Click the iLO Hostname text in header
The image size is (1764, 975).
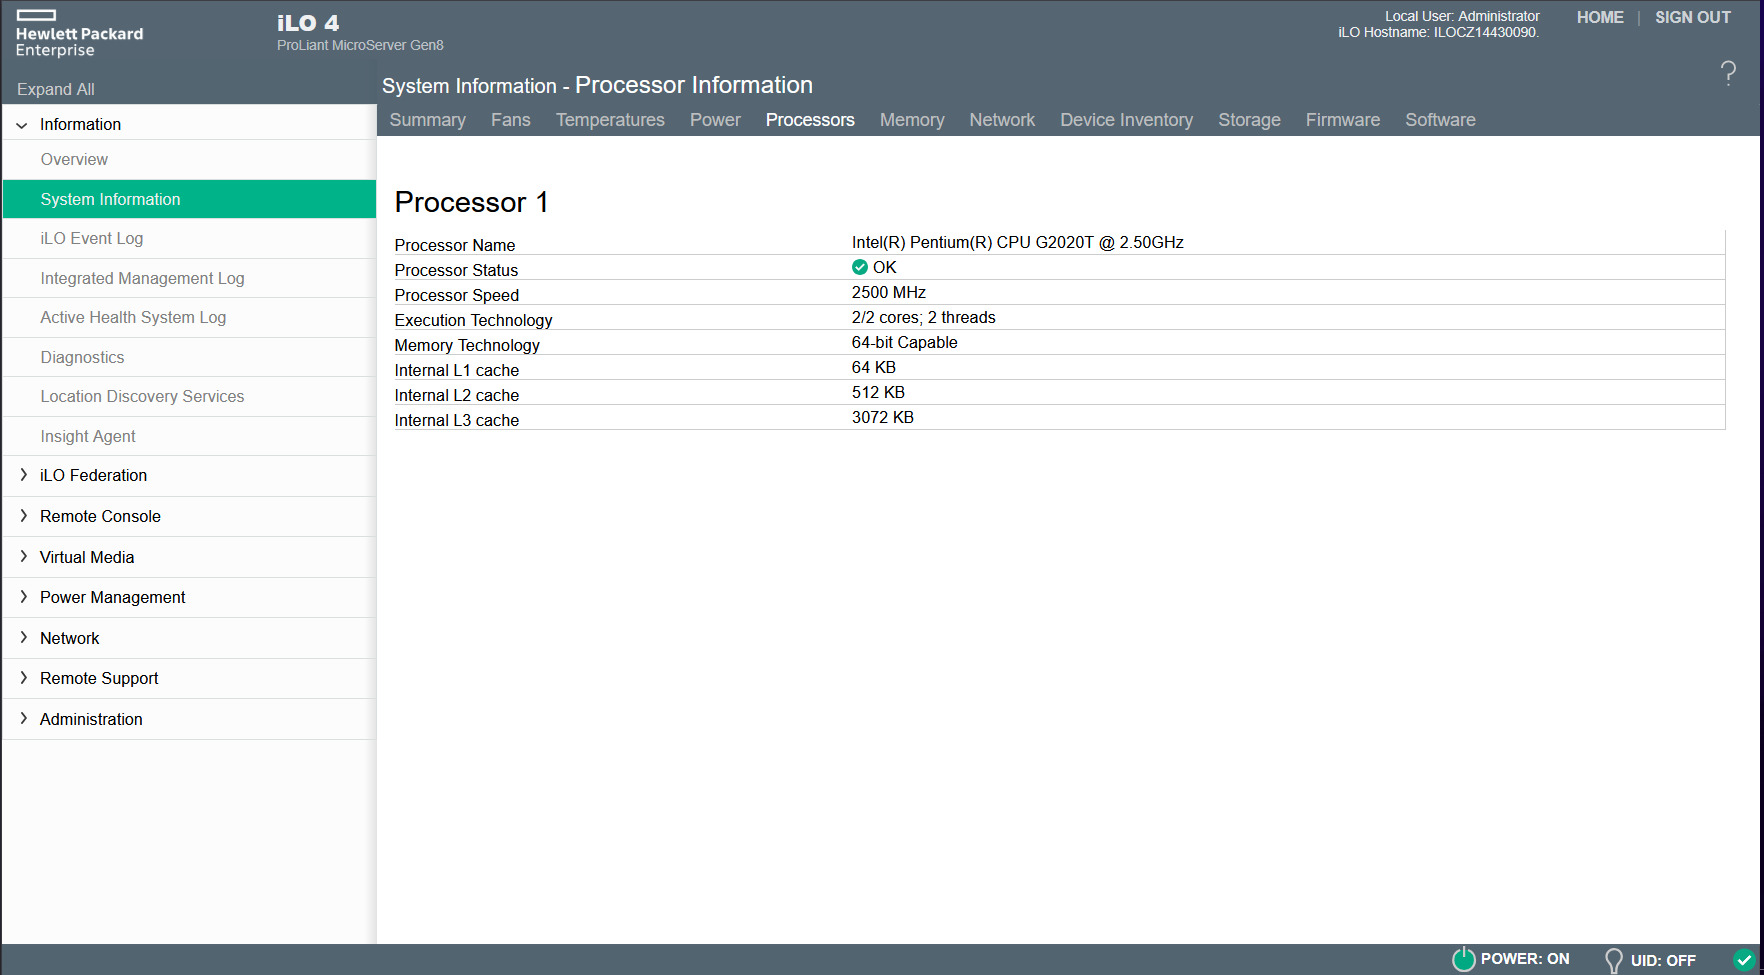1438,32
